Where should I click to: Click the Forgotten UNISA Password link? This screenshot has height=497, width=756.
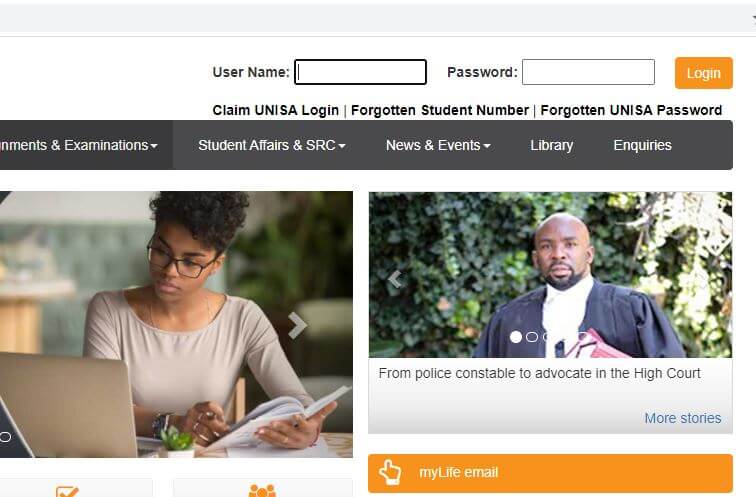click(x=631, y=110)
